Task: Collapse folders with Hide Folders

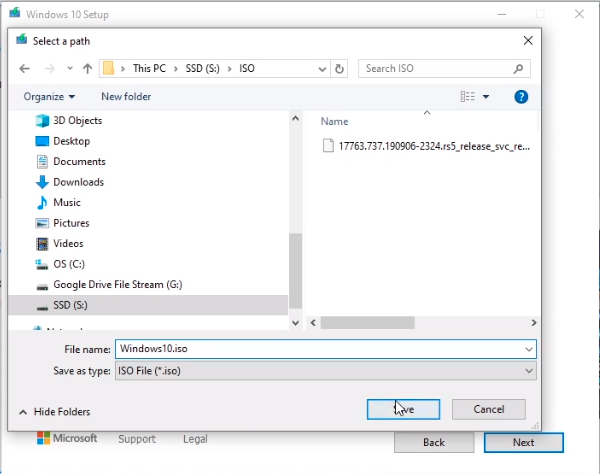Action: pos(55,412)
